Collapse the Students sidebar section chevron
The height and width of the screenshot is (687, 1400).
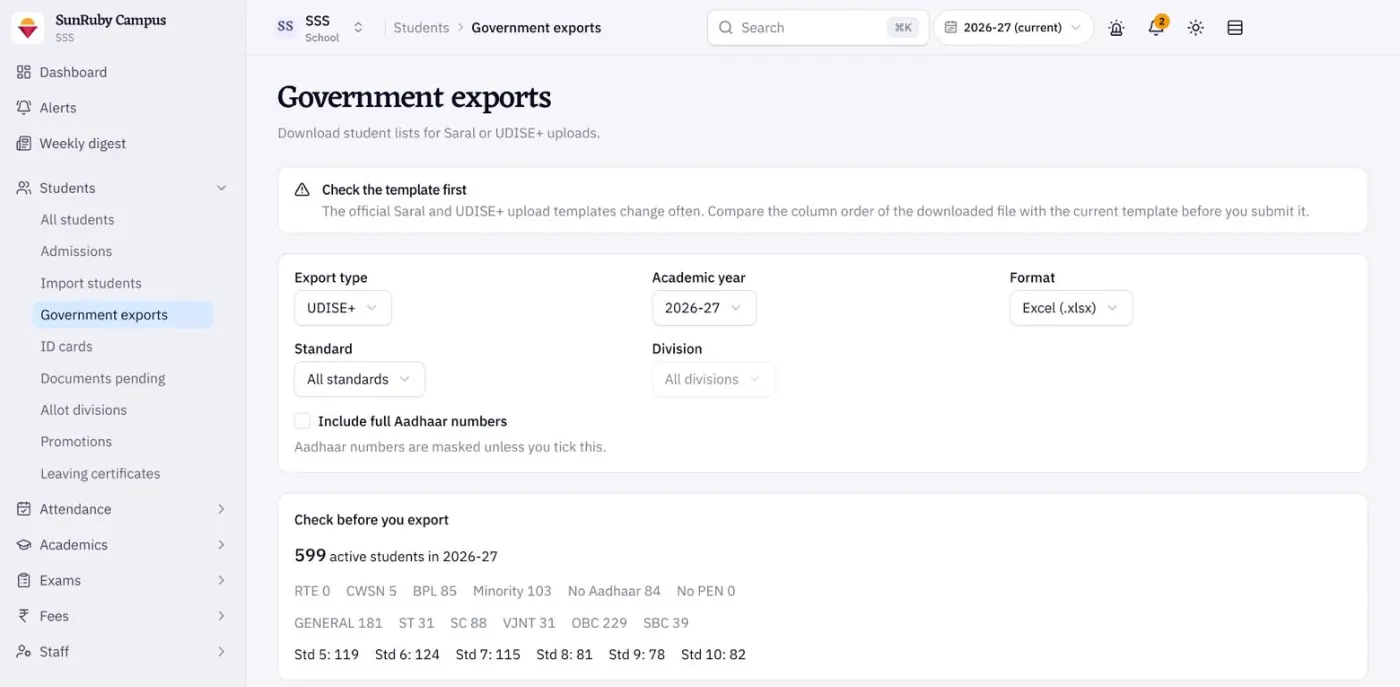tap(222, 188)
